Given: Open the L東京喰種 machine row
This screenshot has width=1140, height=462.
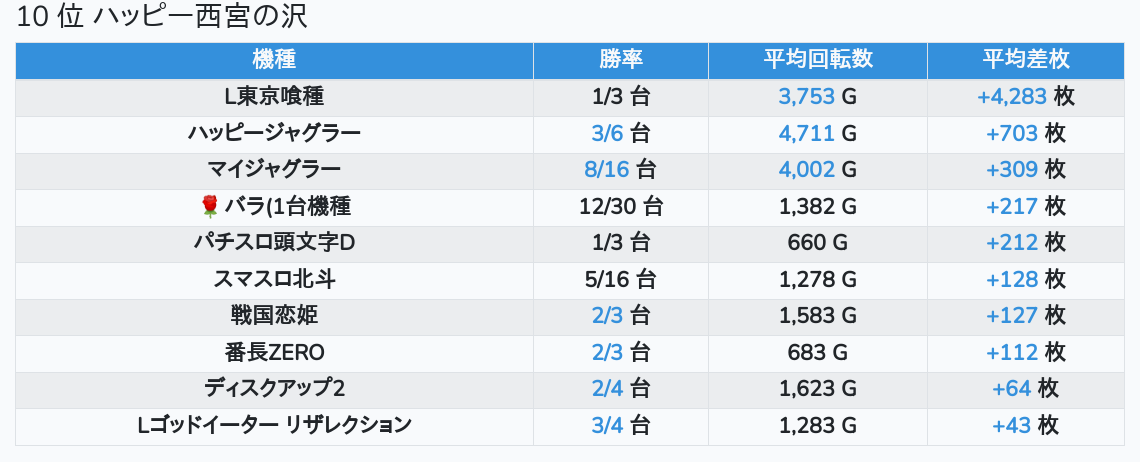Looking at the screenshot, I should 274,96.
